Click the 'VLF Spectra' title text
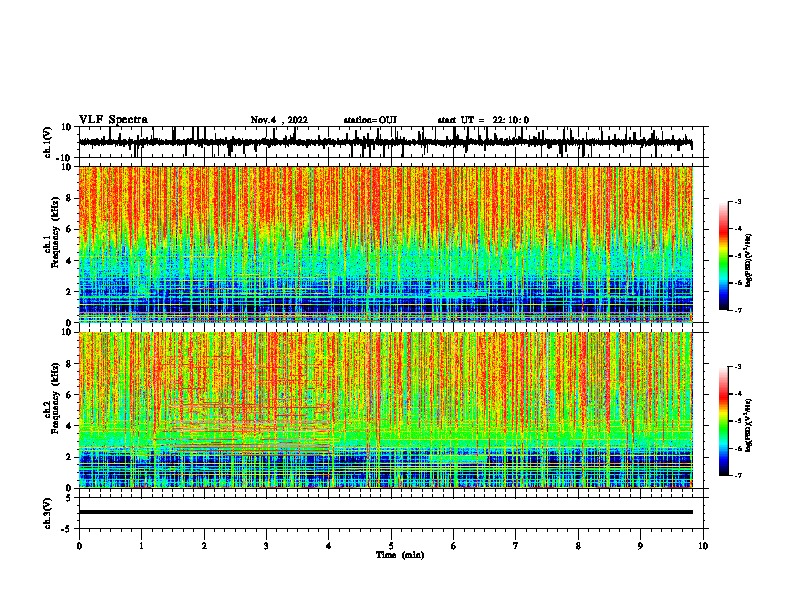This screenshot has width=792, height=612. (113, 120)
